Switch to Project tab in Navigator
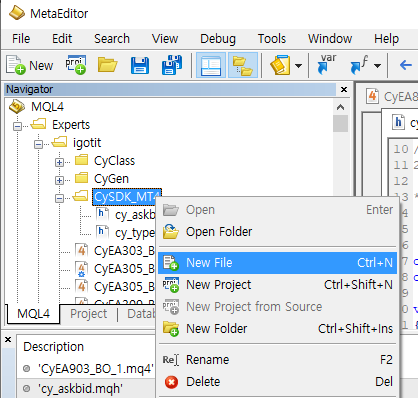 pos(89,314)
